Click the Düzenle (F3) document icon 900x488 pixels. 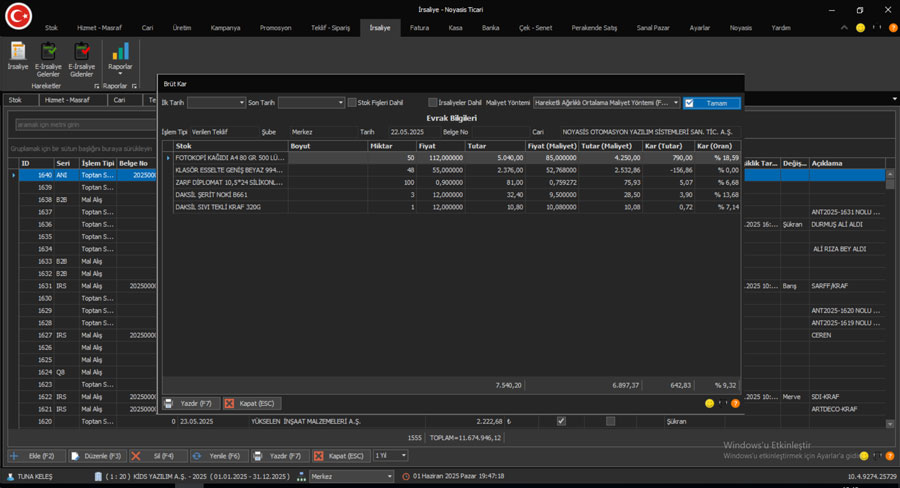pyautogui.click(x=75, y=456)
